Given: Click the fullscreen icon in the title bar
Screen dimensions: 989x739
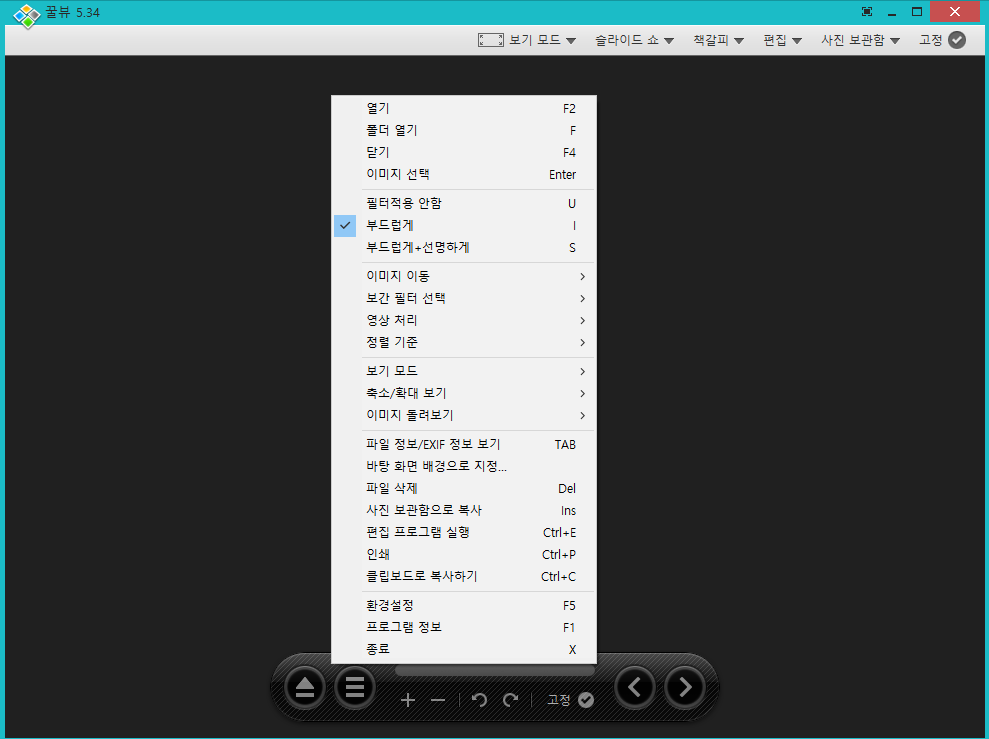Looking at the screenshot, I should coord(866,11).
